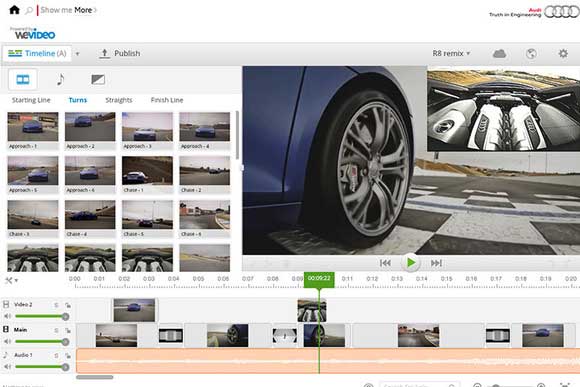The image size is (580, 387).
Task: Adjust the Video 2 volume slider
Action: point(42,316)
